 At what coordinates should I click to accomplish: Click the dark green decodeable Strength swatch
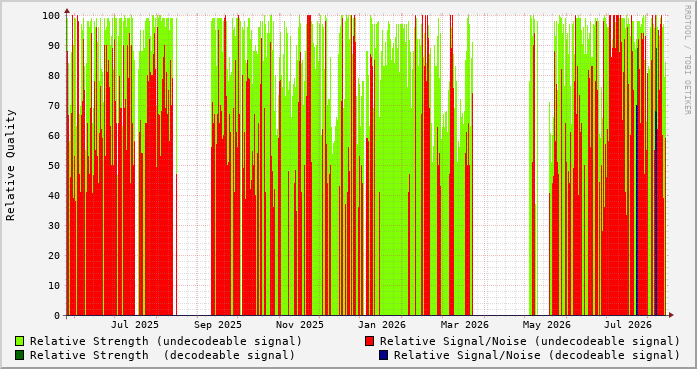[20, 355]
